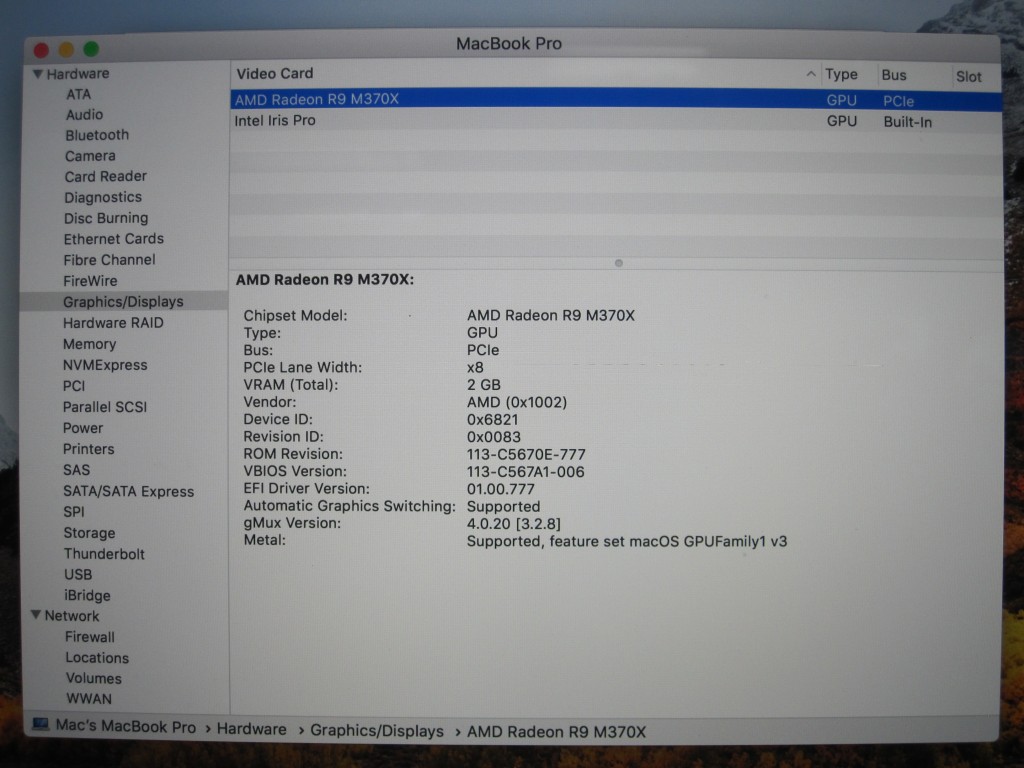Open the Bluetooth hardware section
Viewport: 1024px width, 768px height.
(x=97, y=135)
